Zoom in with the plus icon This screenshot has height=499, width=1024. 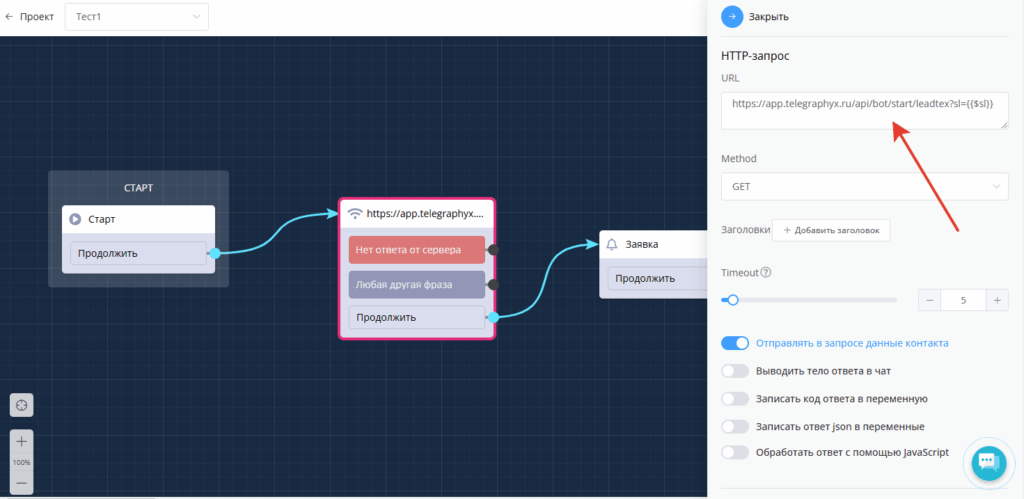(x=21, y=441)
